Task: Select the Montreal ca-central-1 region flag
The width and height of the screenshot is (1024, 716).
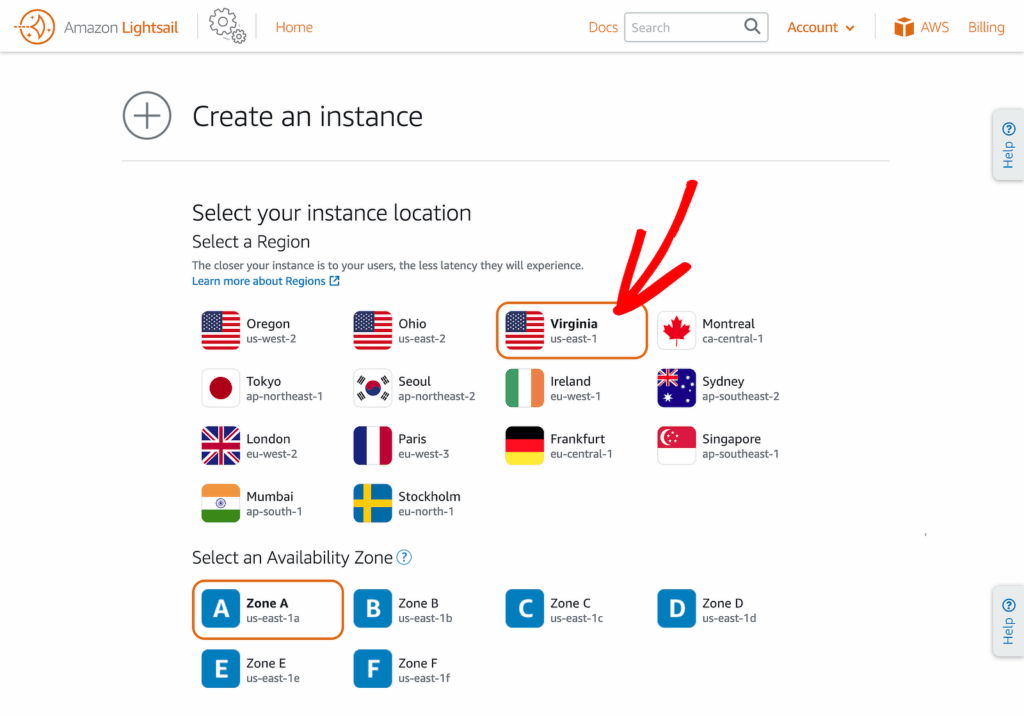Action: pyautogui.click(x=676, y=331)
